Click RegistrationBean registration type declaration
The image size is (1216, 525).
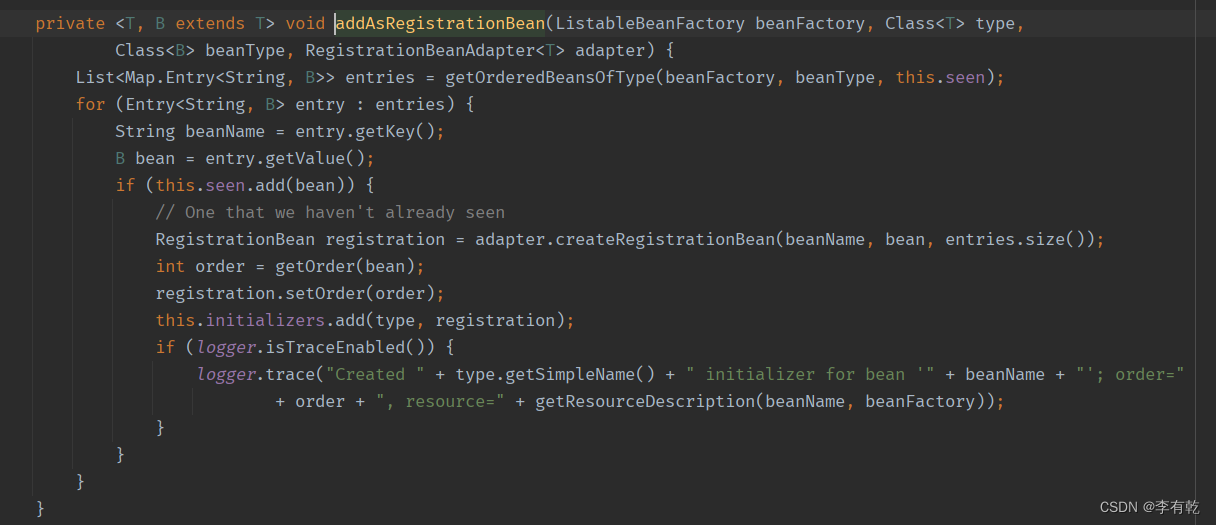point(300,239)
